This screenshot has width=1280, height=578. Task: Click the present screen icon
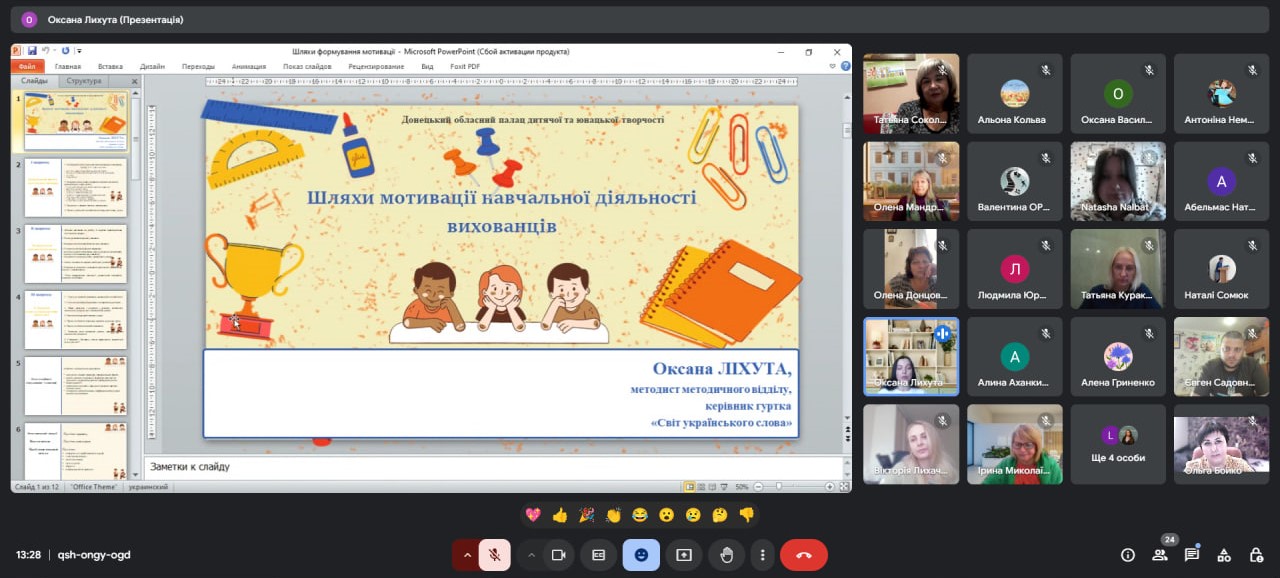684,555
